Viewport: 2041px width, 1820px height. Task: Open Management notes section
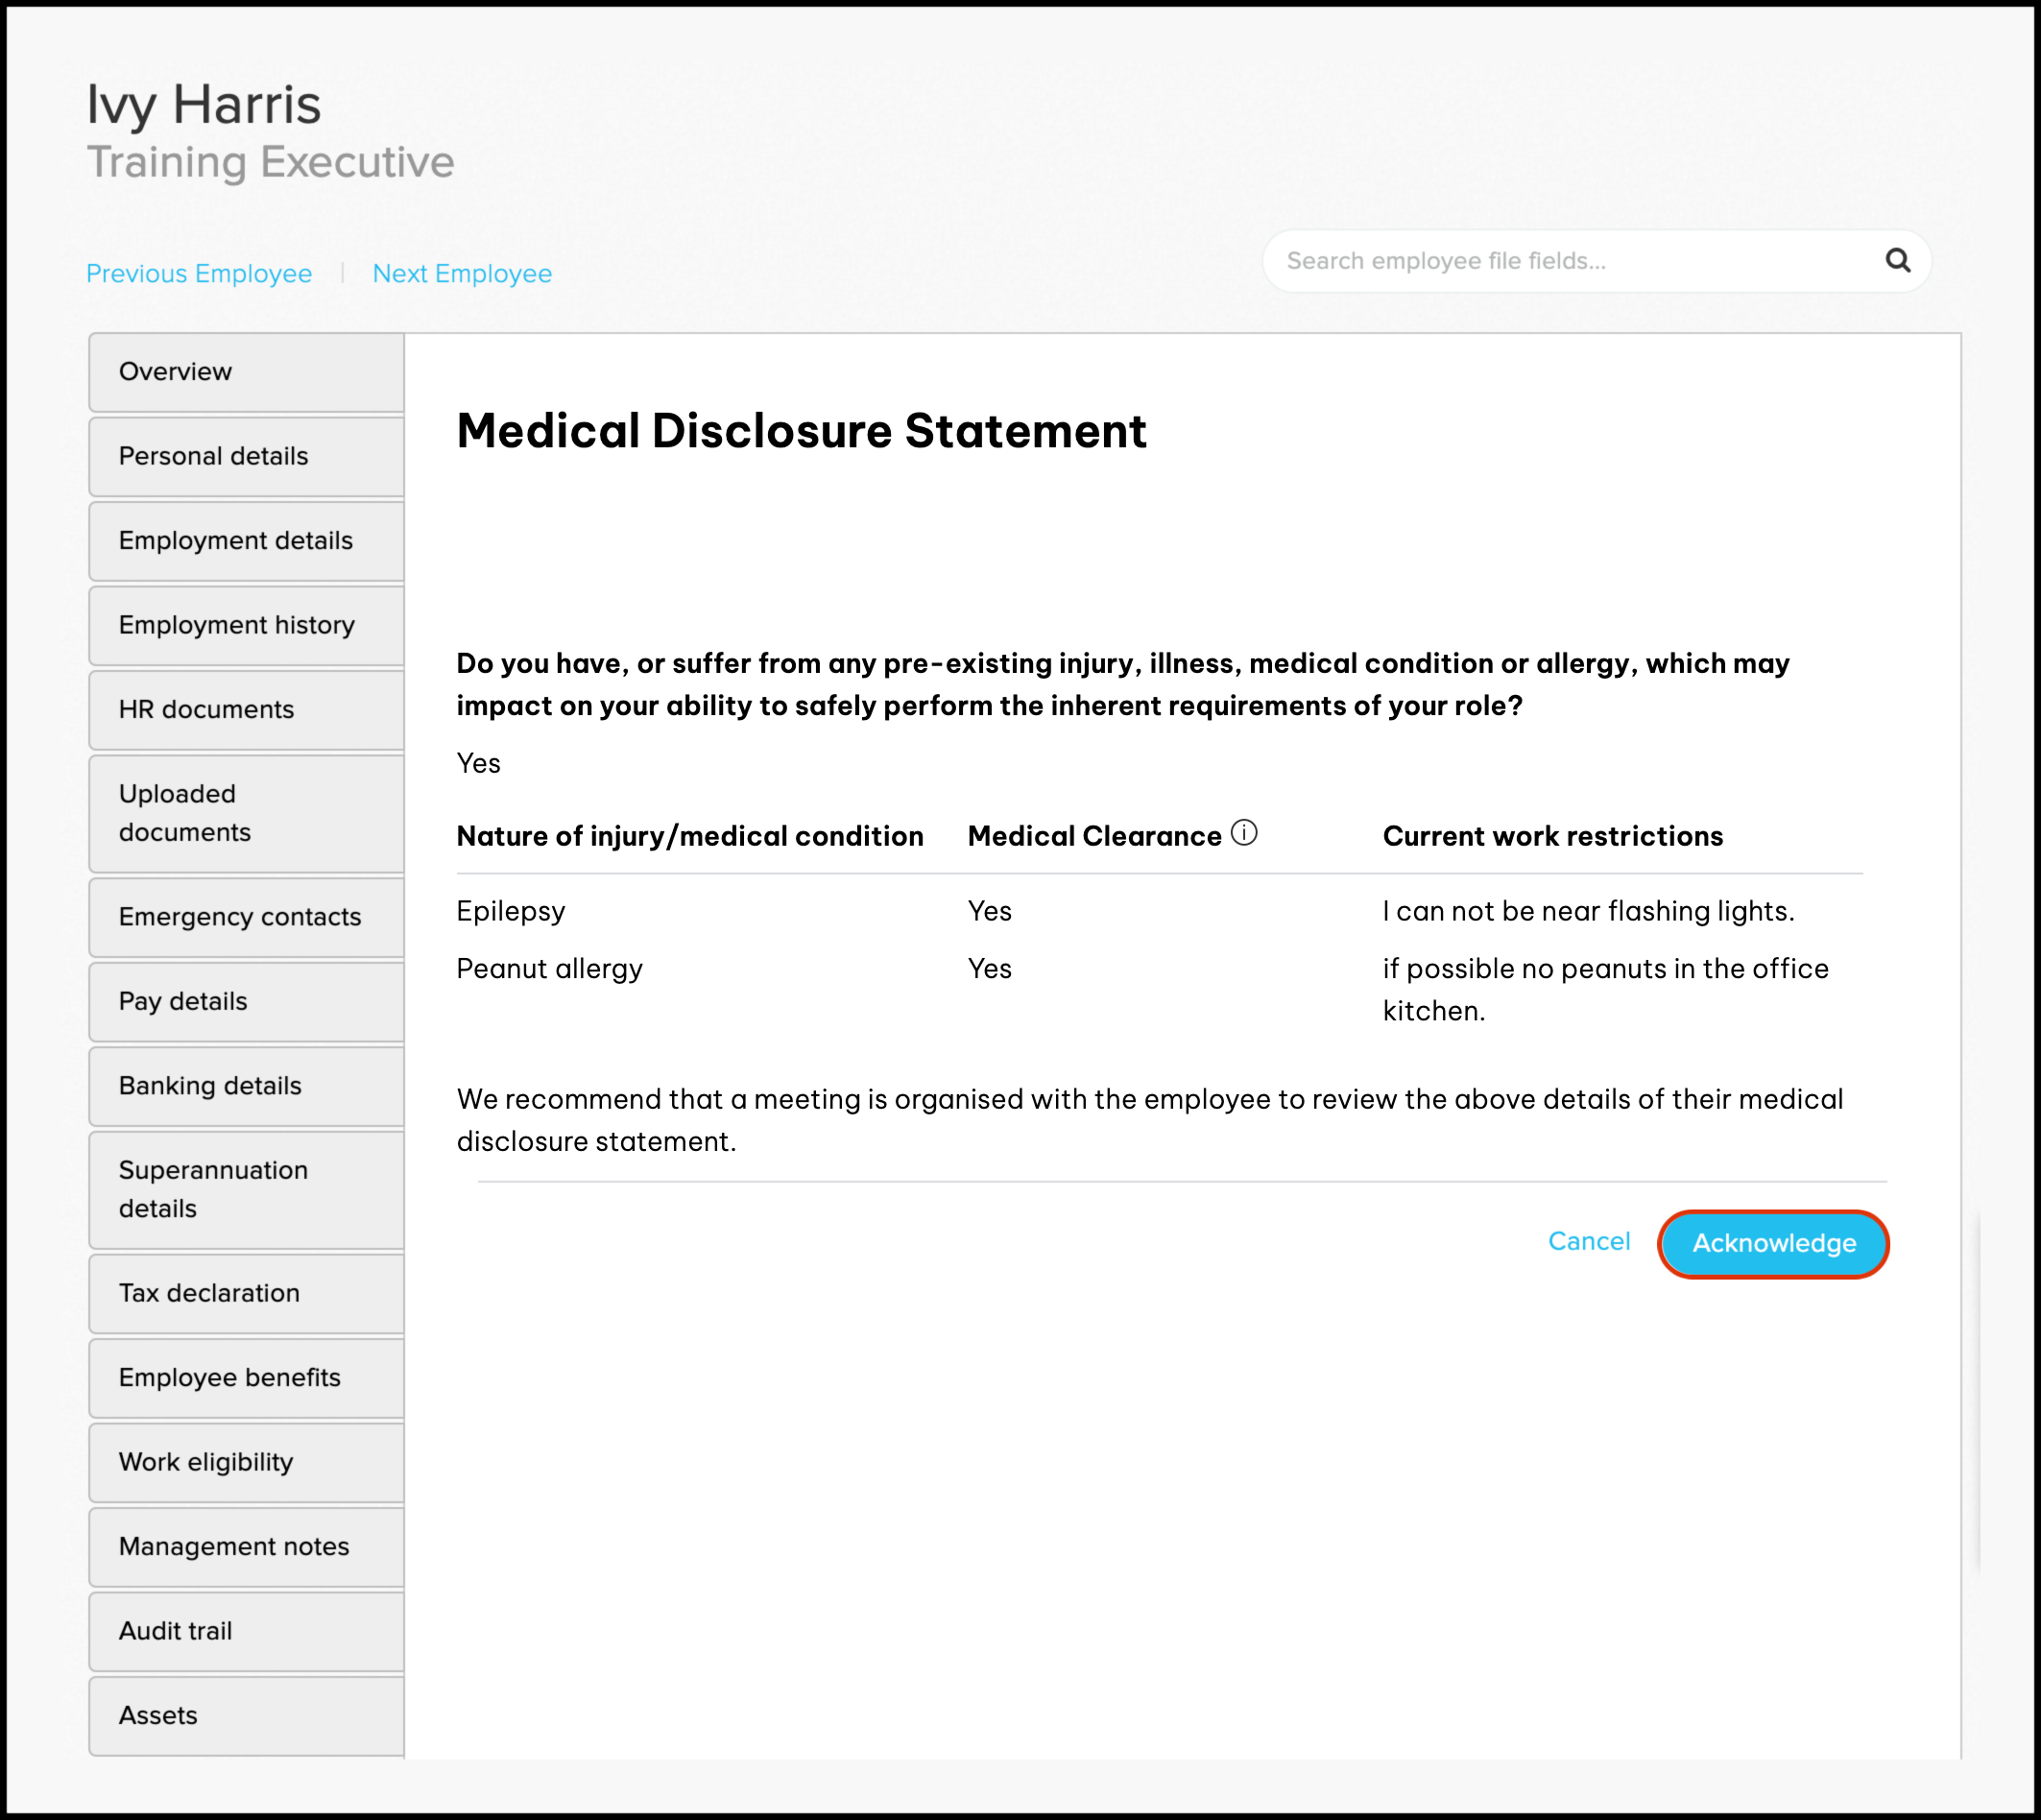pos(247,1547)
